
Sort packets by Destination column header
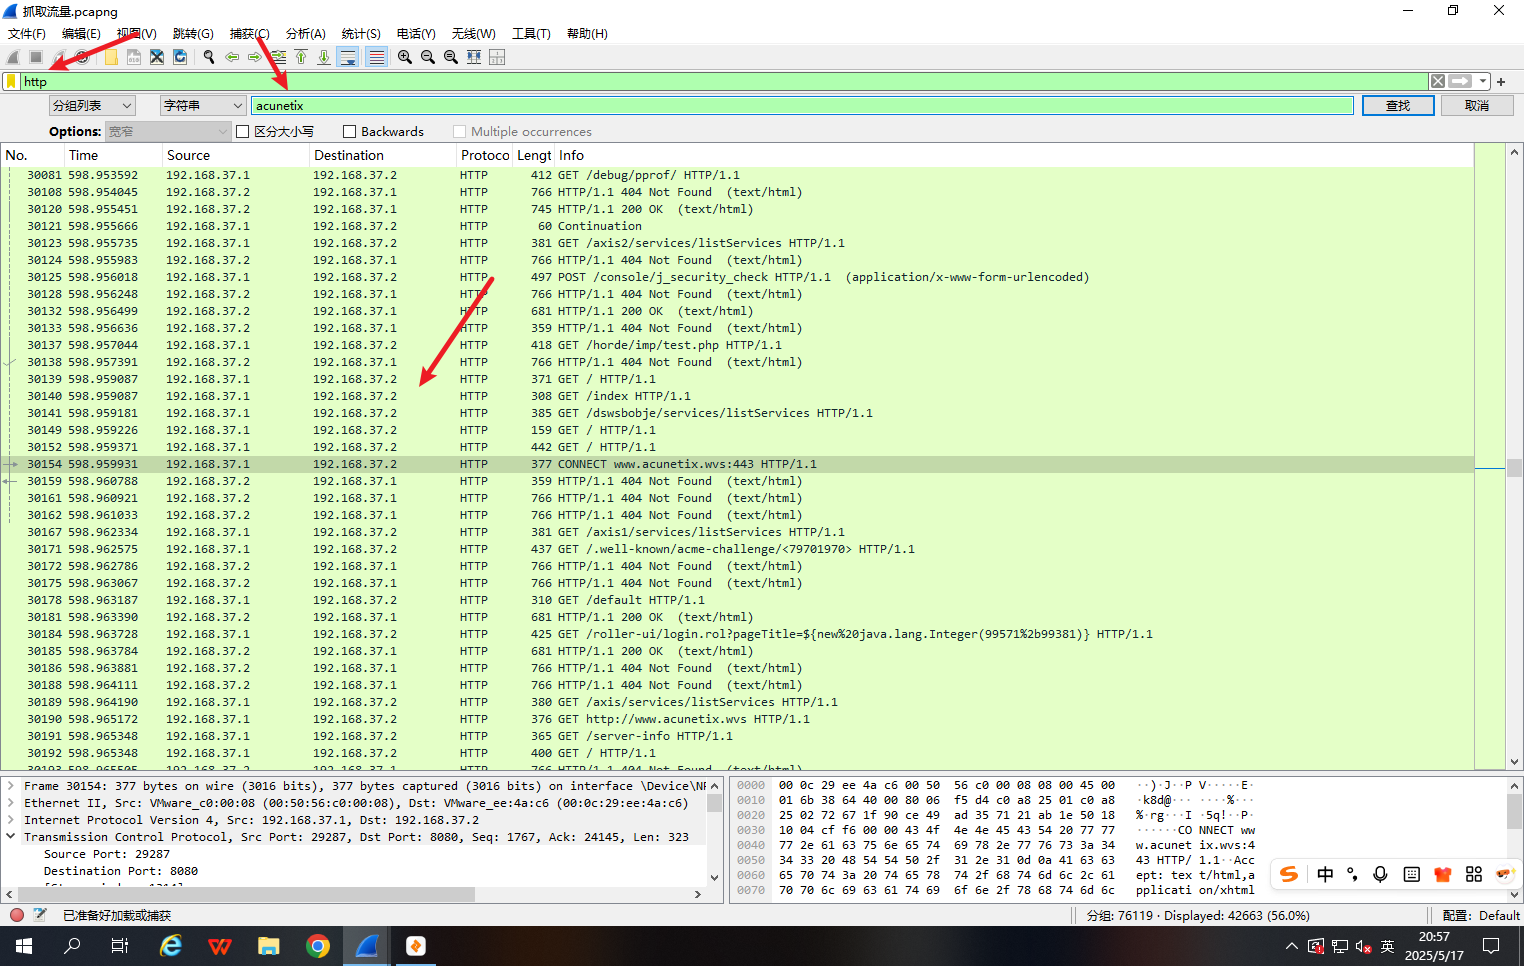[x=382, y=155]
